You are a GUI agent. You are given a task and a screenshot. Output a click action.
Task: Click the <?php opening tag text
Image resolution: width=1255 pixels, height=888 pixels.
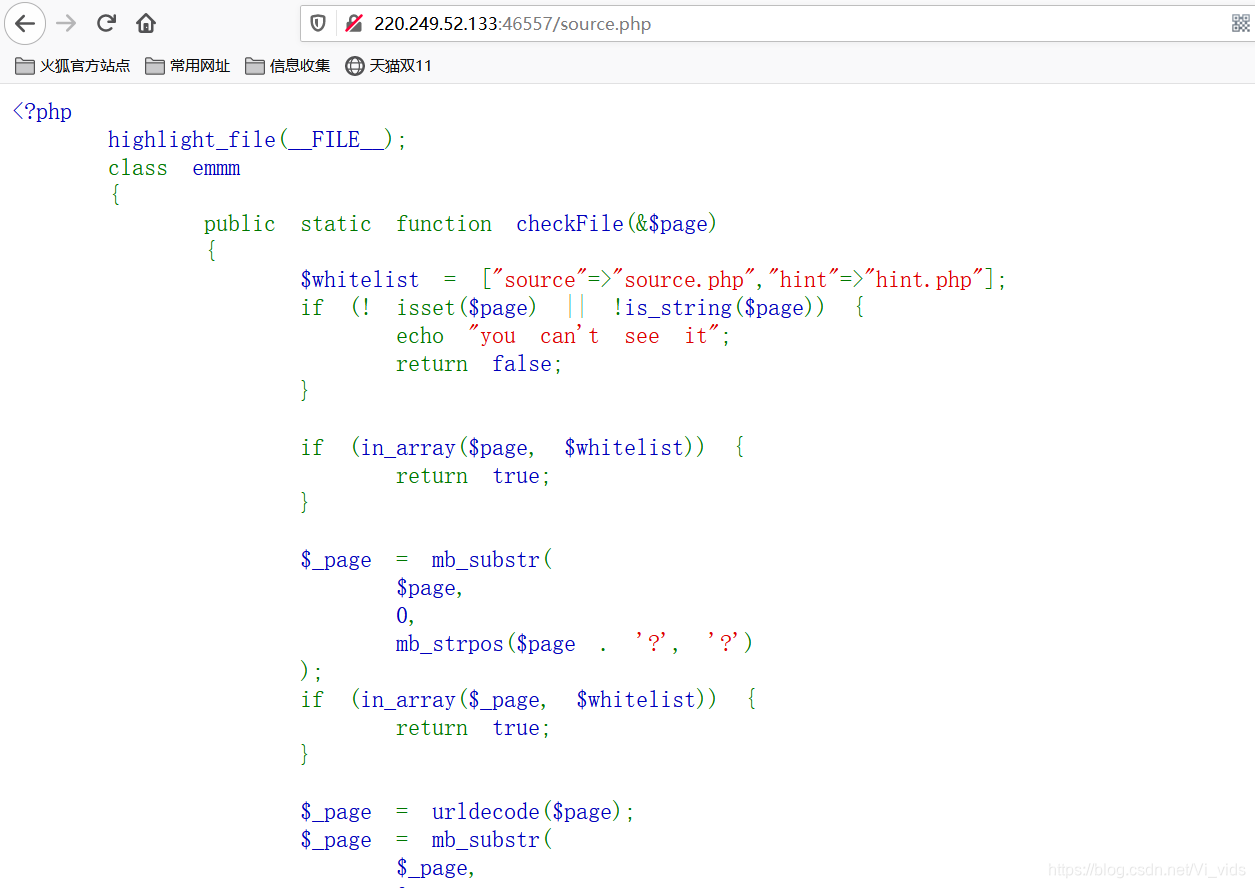(42, 112)
